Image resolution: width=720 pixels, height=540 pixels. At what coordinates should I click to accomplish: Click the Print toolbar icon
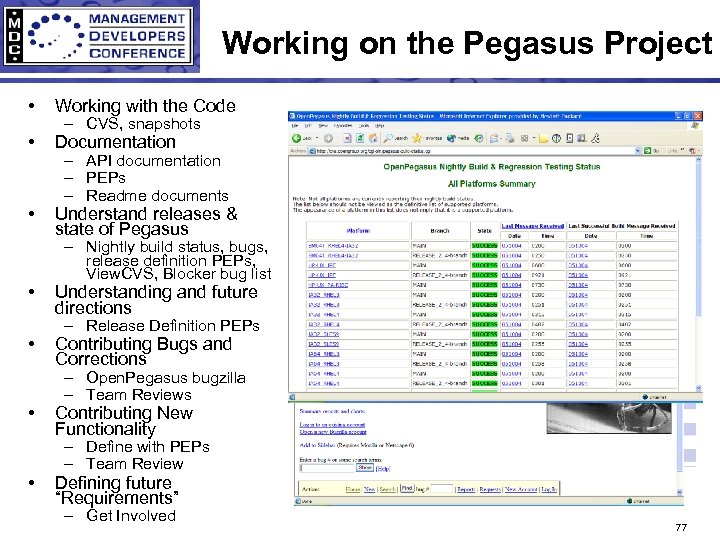click(x=510, y=138)
